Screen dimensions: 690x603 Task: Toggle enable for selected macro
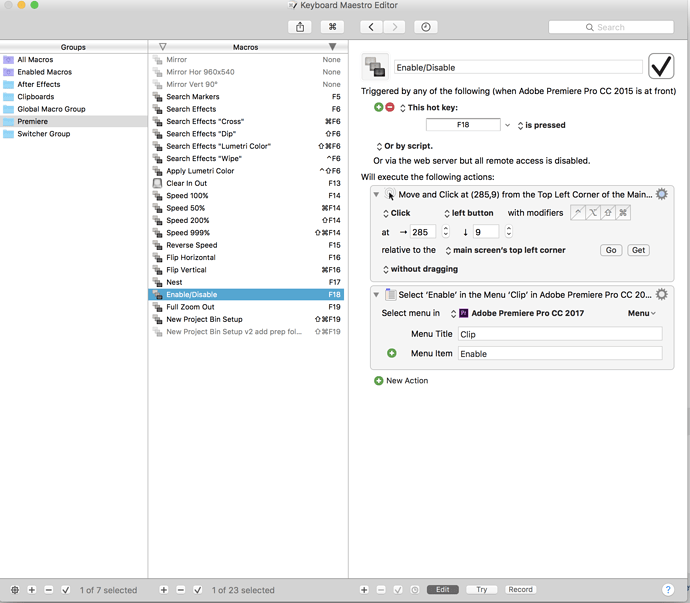(x=198, y=590)
